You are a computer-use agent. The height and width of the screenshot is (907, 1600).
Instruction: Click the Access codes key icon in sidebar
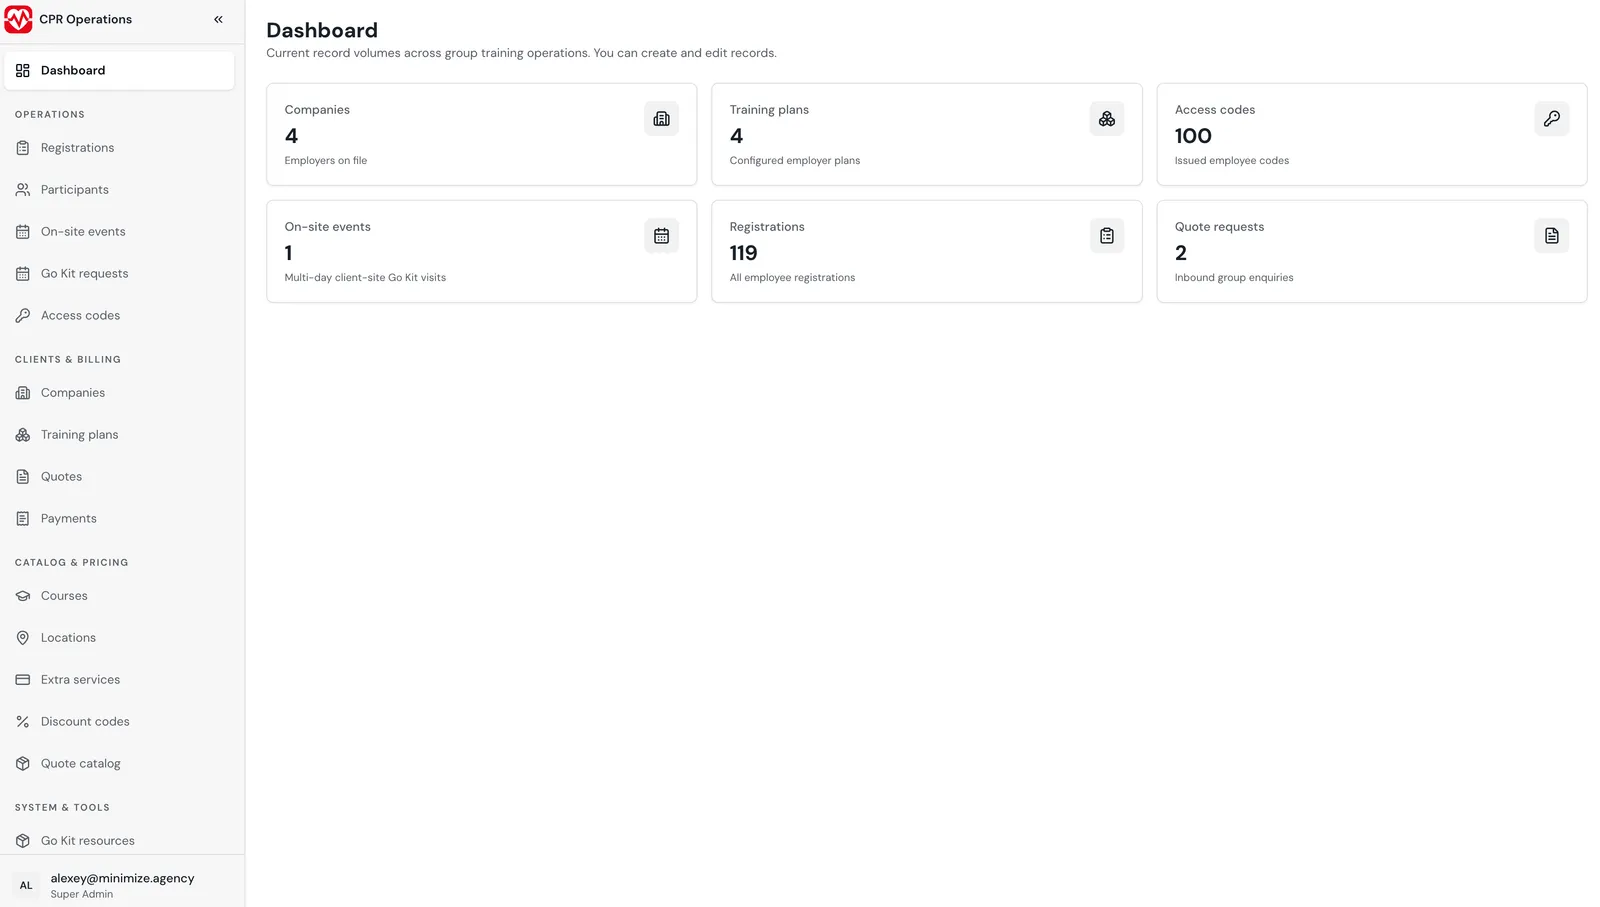tap(23, 316)
